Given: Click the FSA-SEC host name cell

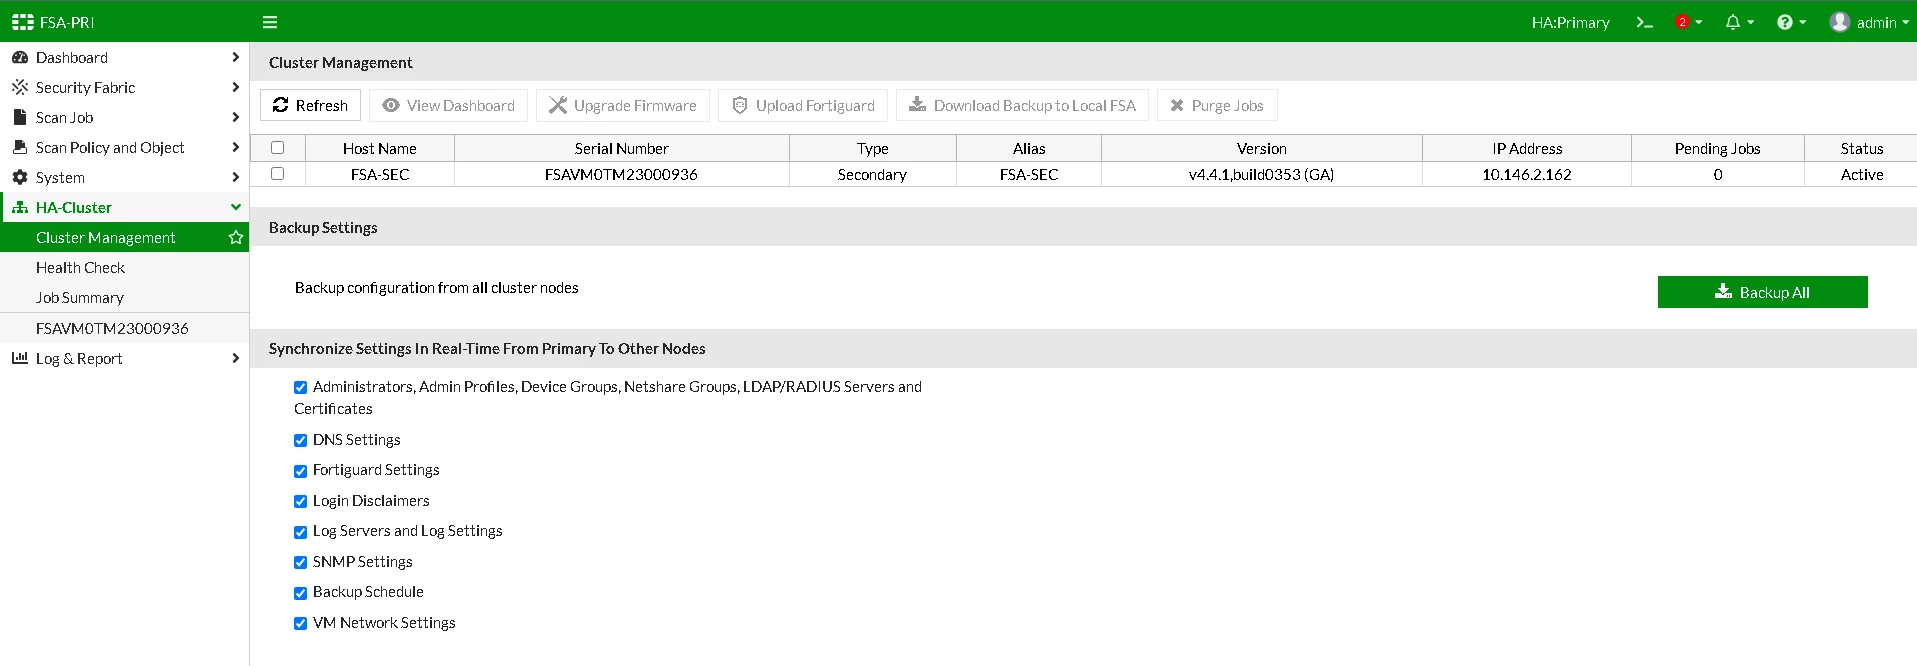Looking at the screenshot, I should (380, 174).
